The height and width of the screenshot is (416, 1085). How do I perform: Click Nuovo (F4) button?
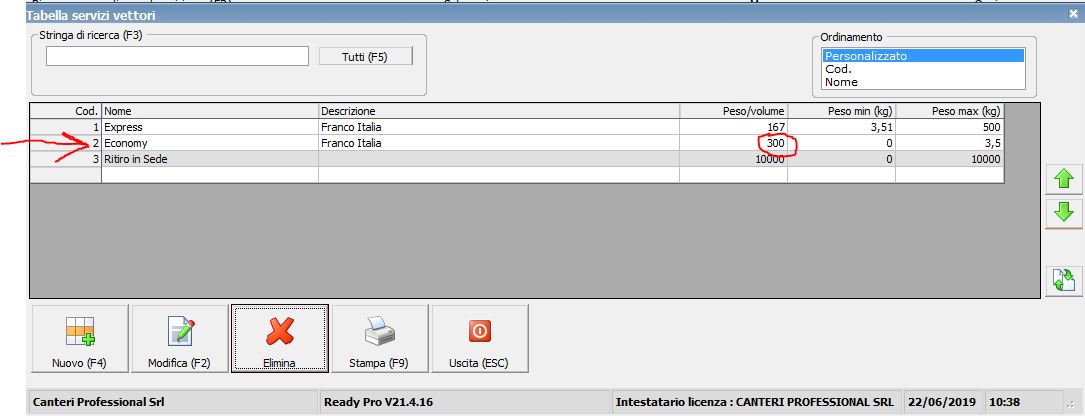tap(80, 338)
